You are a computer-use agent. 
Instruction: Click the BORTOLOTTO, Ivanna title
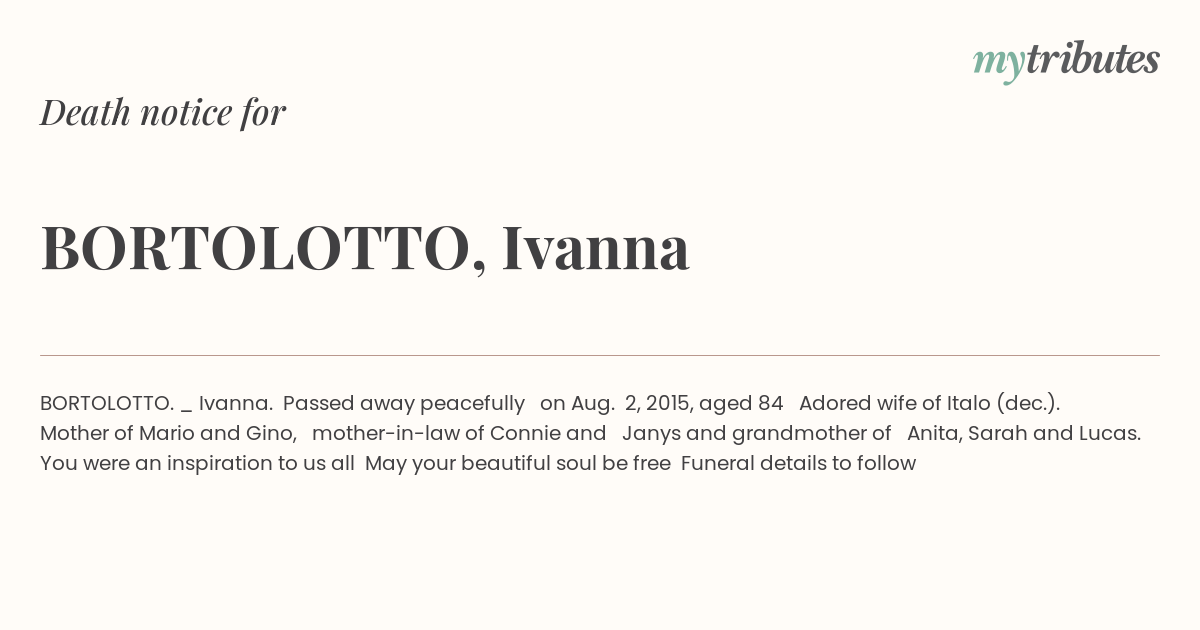click(365, 249)
